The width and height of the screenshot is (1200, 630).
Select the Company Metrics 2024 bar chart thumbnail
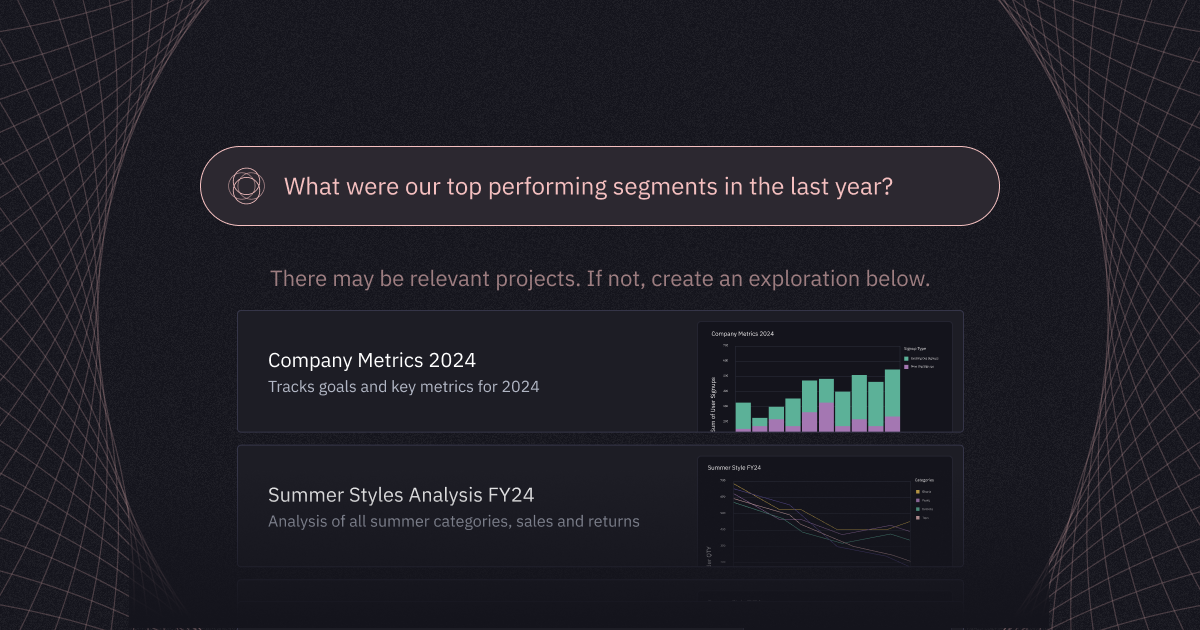coord(824,377)
